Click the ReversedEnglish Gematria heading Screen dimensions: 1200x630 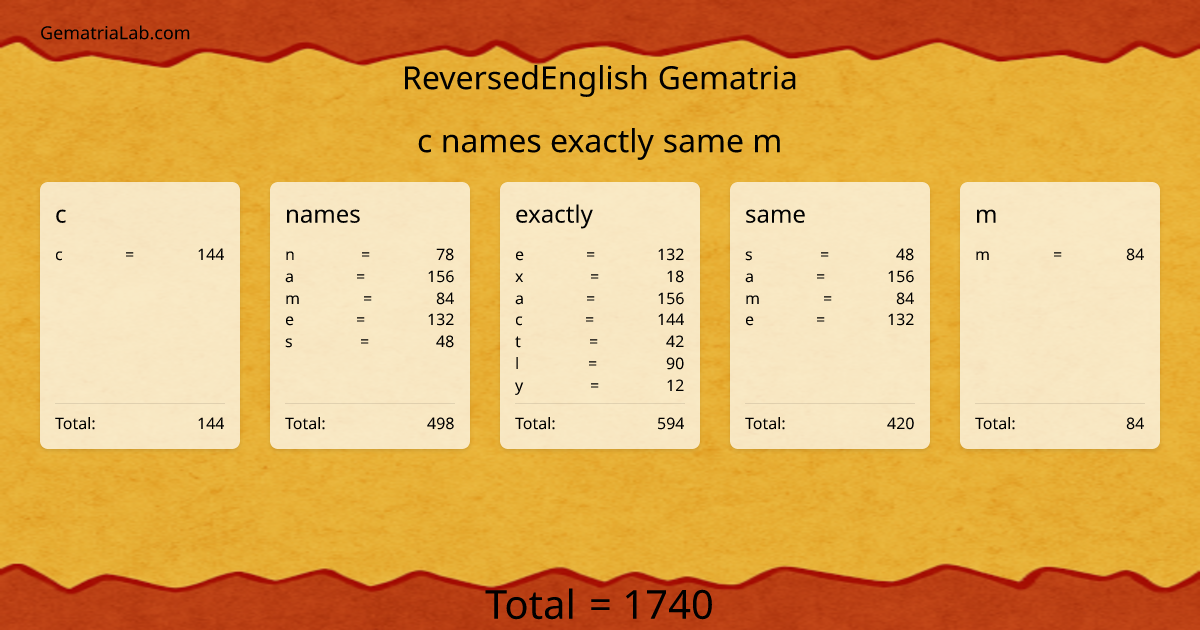tap(600, 78)
